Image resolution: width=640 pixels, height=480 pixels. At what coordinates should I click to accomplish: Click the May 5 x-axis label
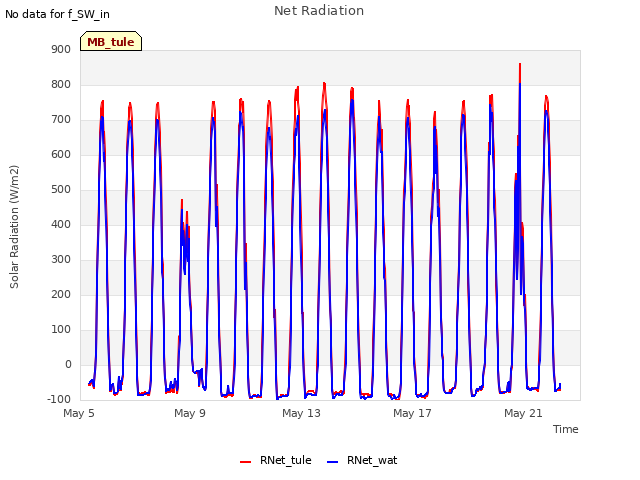click(x=79, y=413)
